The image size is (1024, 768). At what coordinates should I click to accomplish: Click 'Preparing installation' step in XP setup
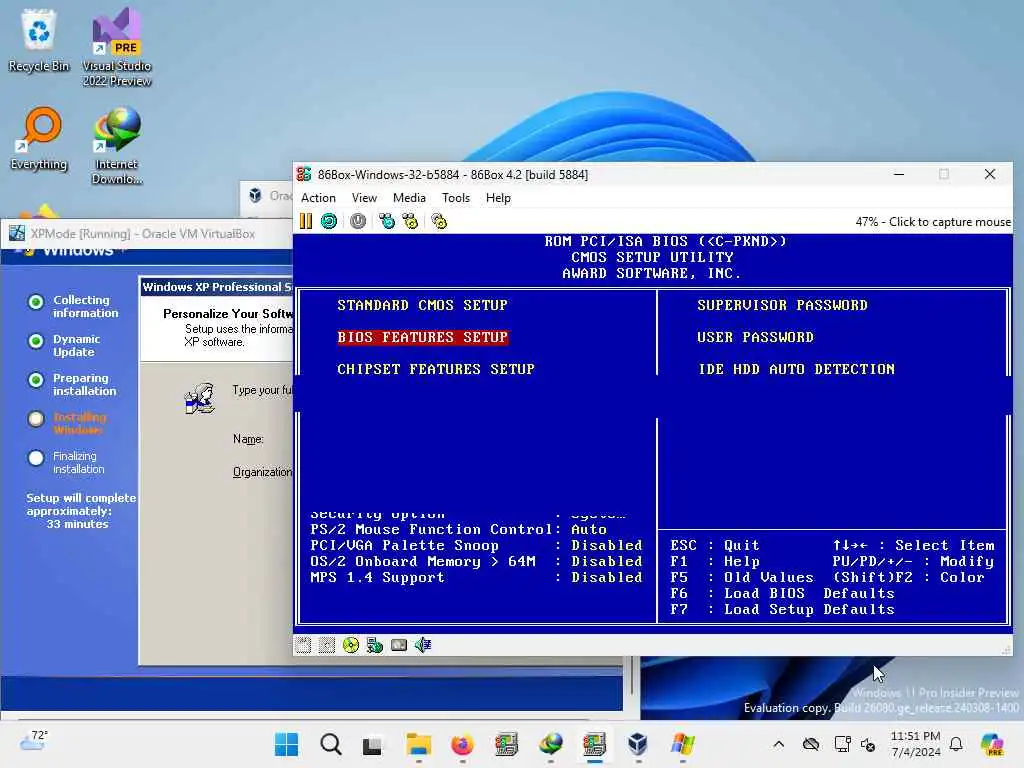coord(84,385)
